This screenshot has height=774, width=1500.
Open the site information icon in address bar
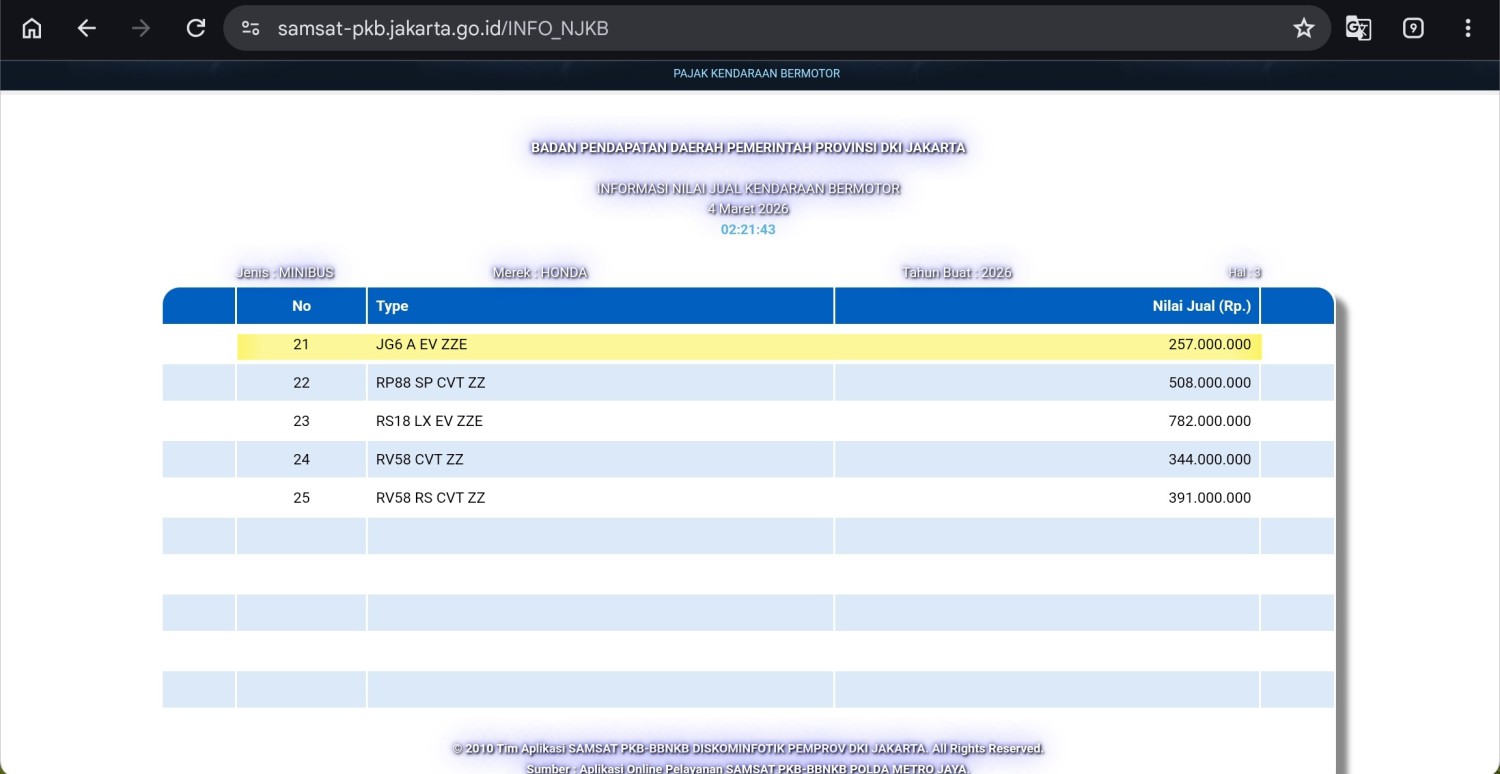(251, 28)
